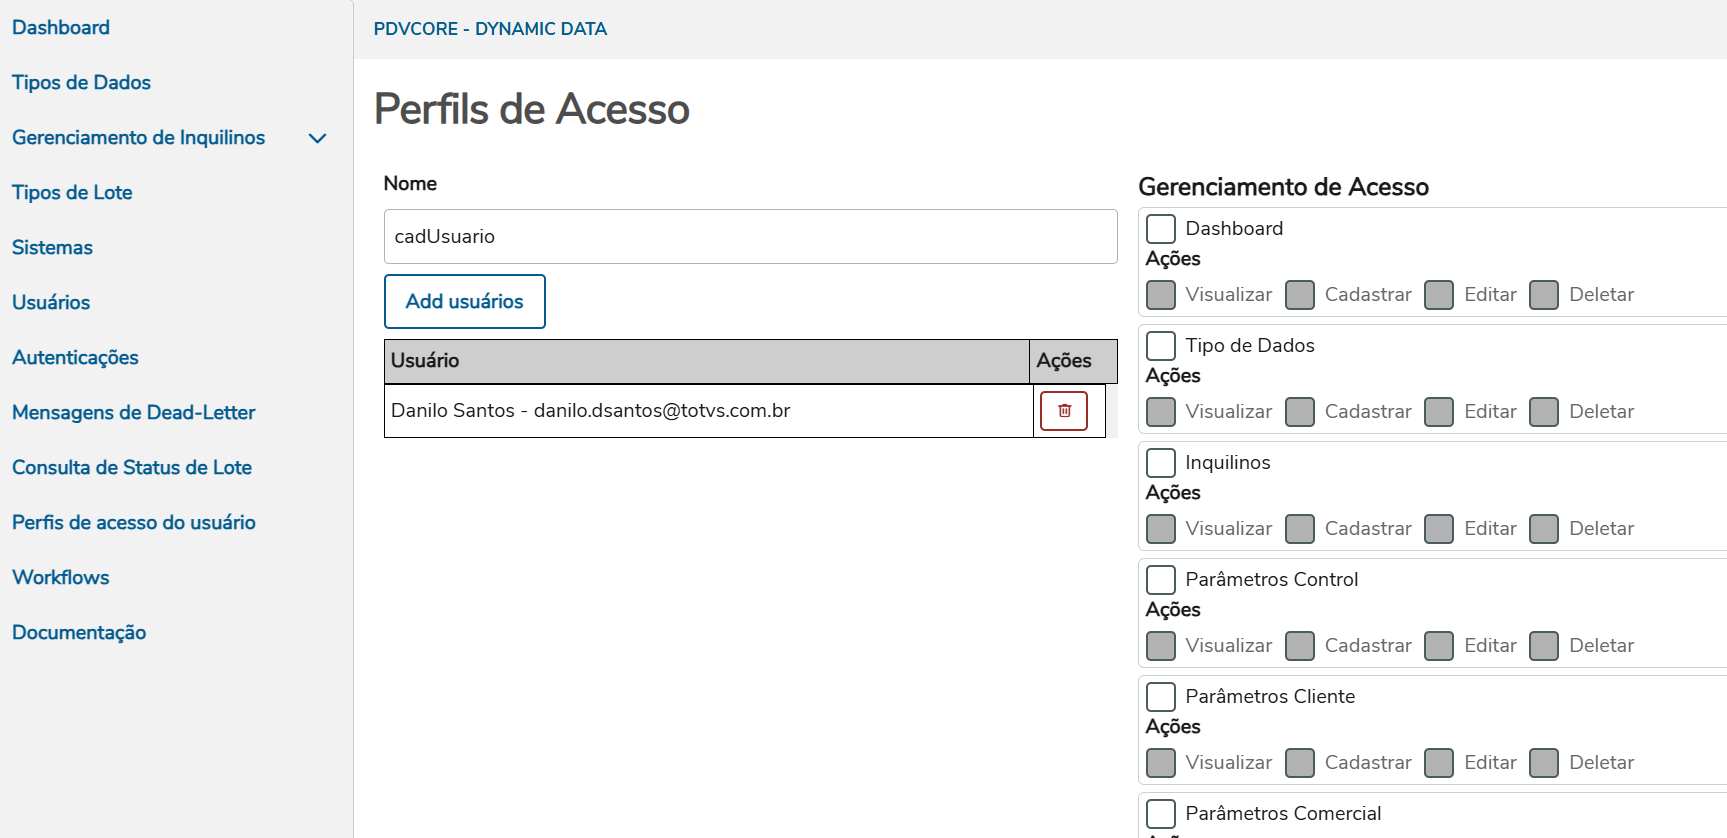Enable the Tipo de Dados checkbox
The image size is (1727, 838).
tap(1161, 346)
